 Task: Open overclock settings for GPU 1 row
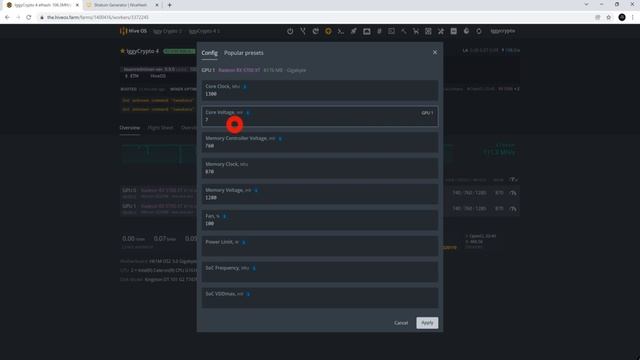coord(513,209)
